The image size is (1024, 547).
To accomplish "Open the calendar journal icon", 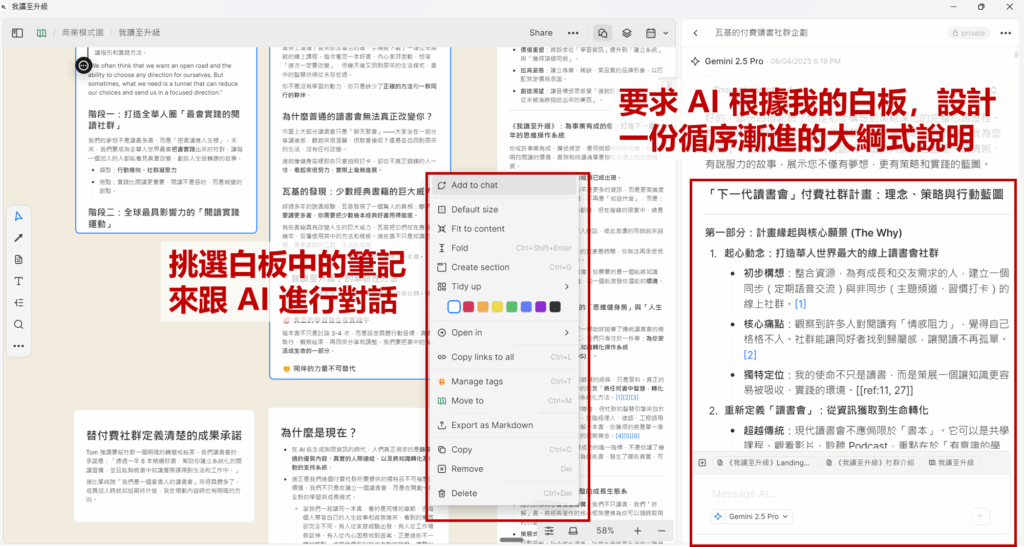I will [650, 33].
